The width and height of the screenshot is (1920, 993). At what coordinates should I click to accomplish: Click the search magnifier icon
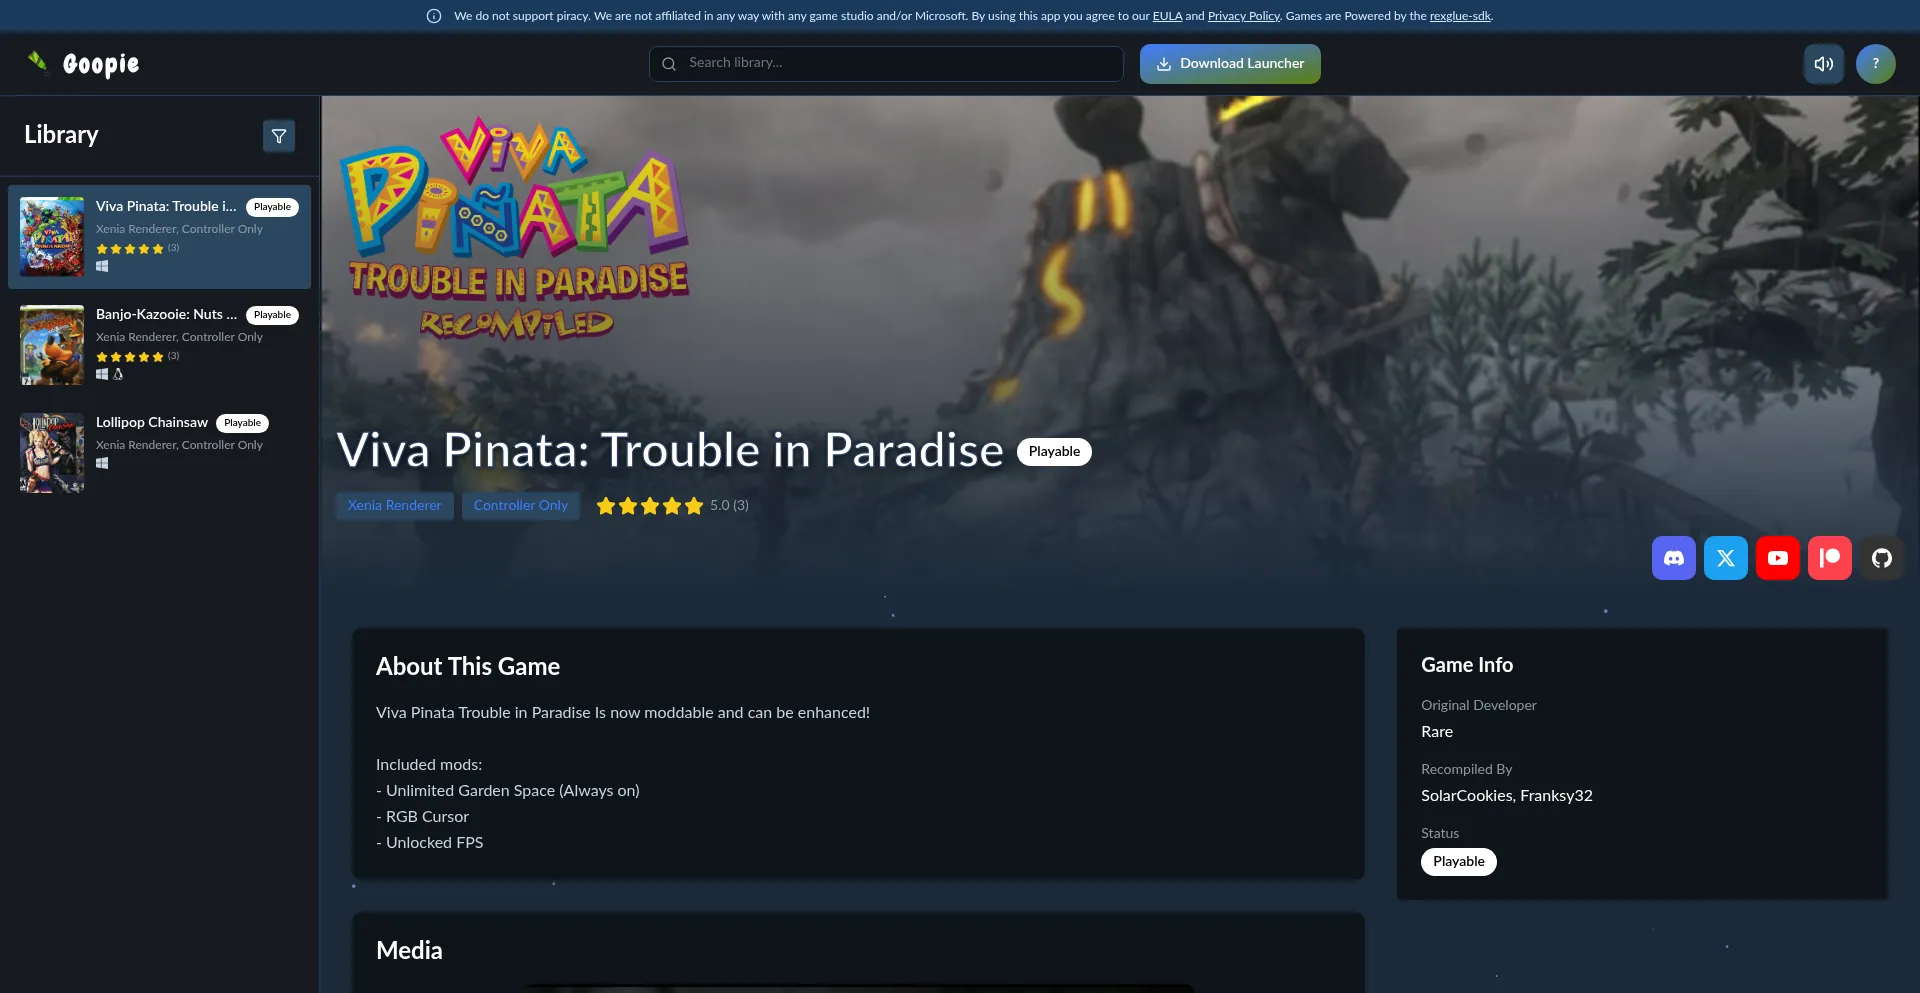click(669, 64)
